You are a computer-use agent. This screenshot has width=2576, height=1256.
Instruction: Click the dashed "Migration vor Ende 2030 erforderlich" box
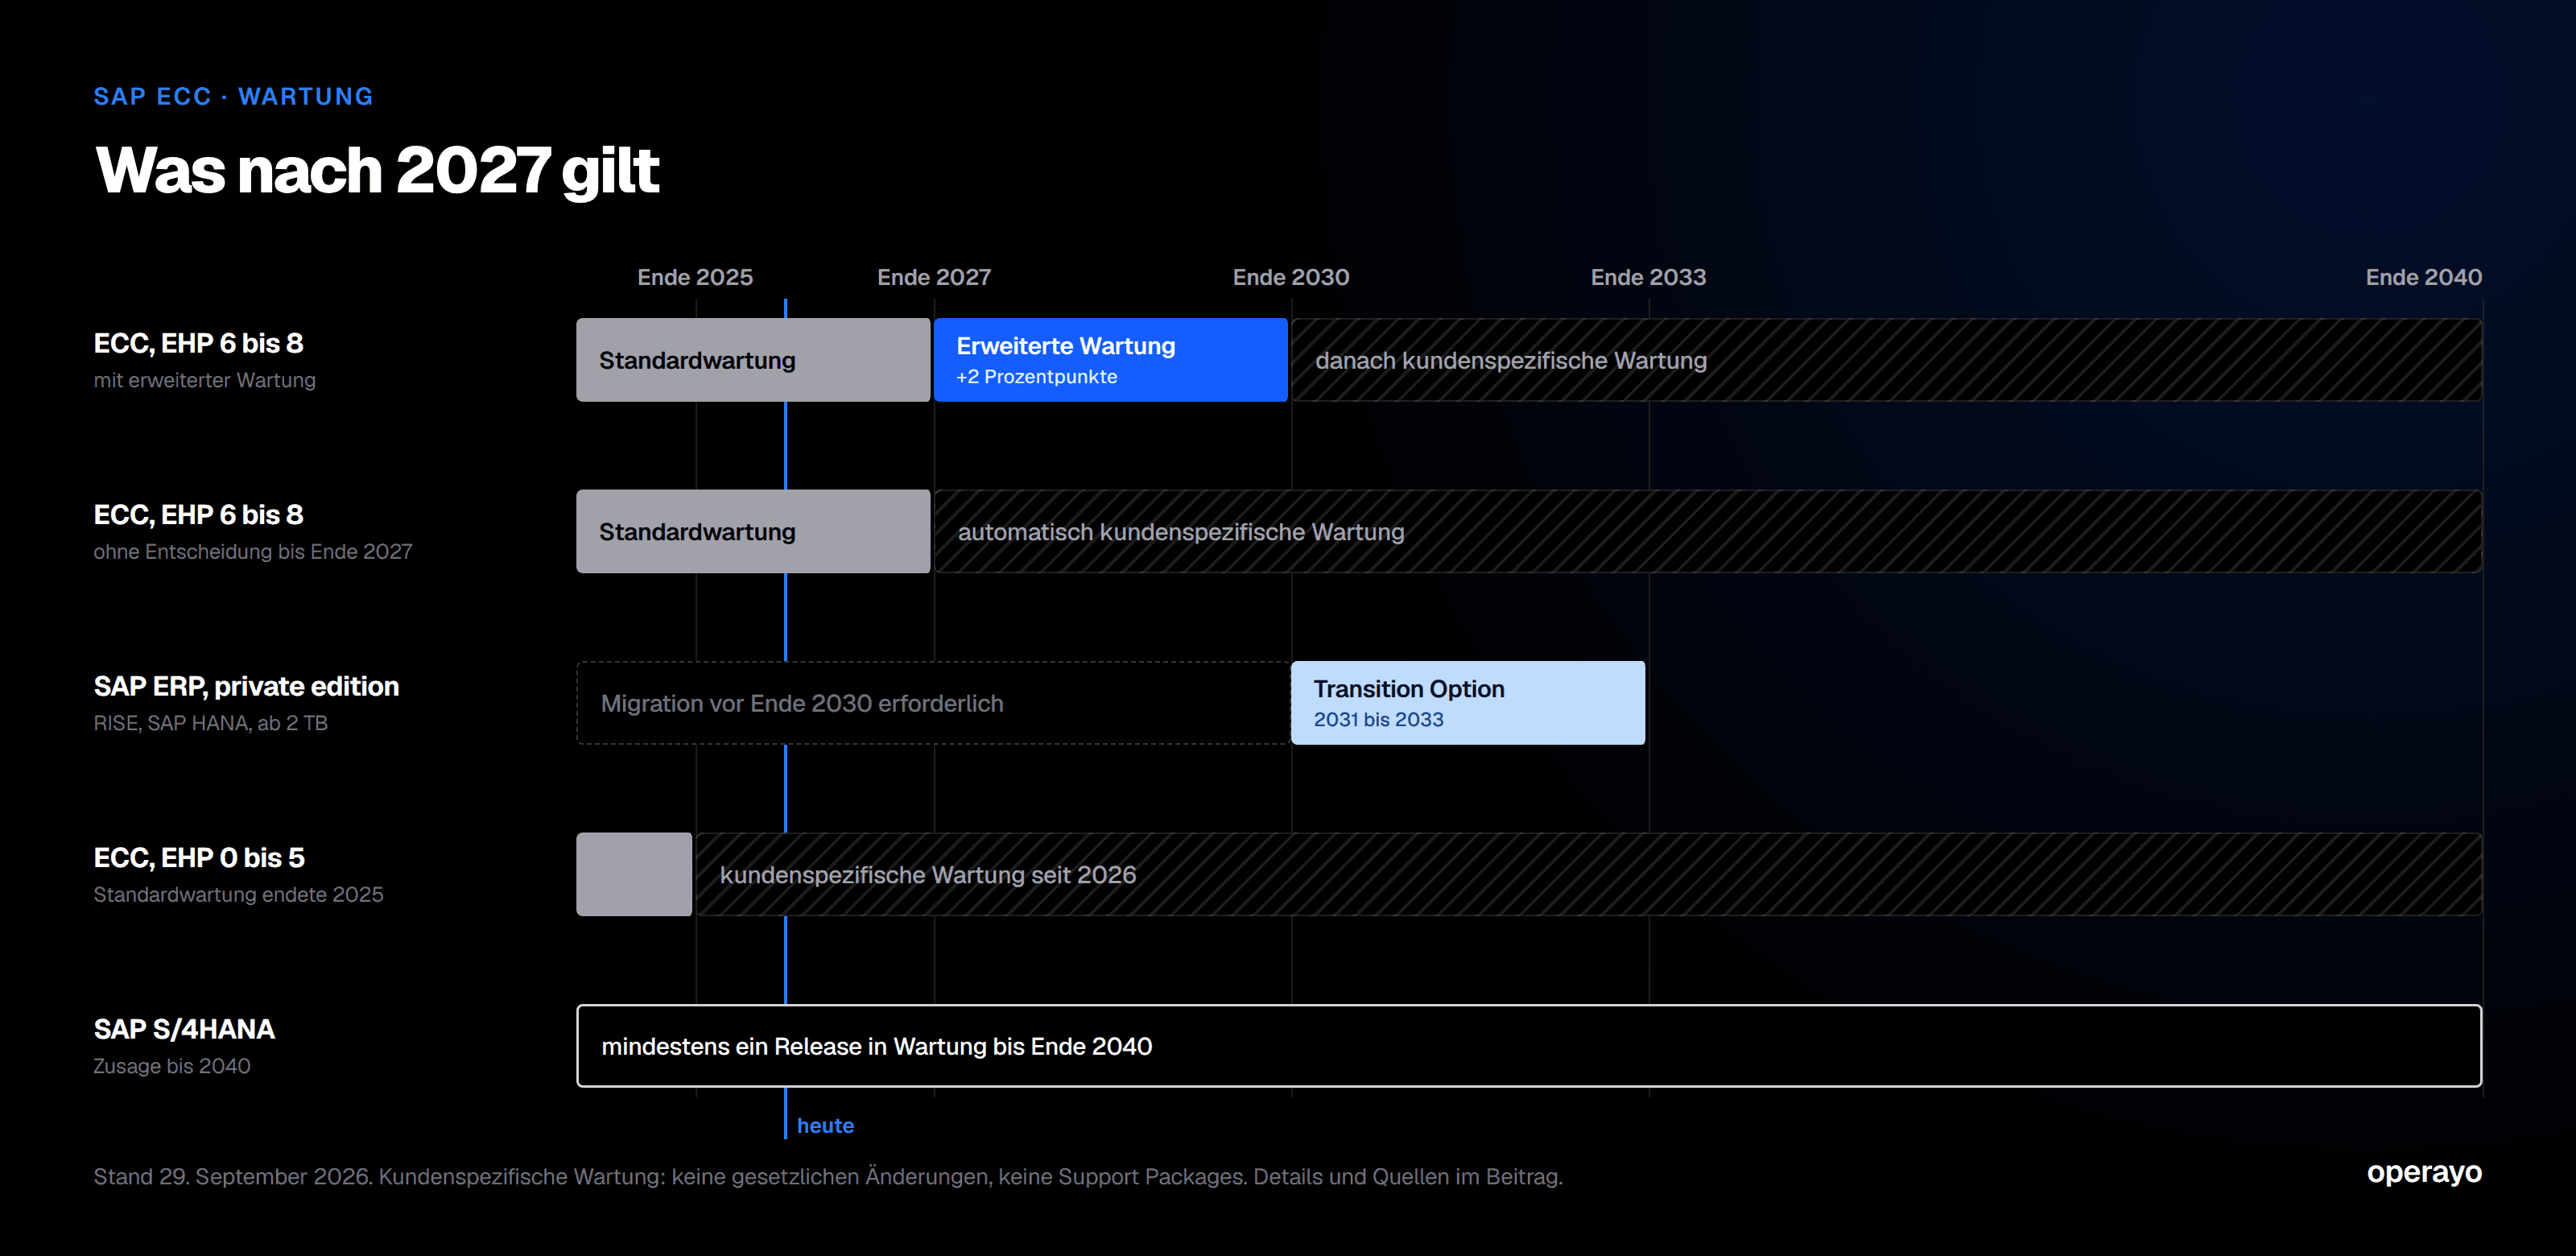pos(932,703)
